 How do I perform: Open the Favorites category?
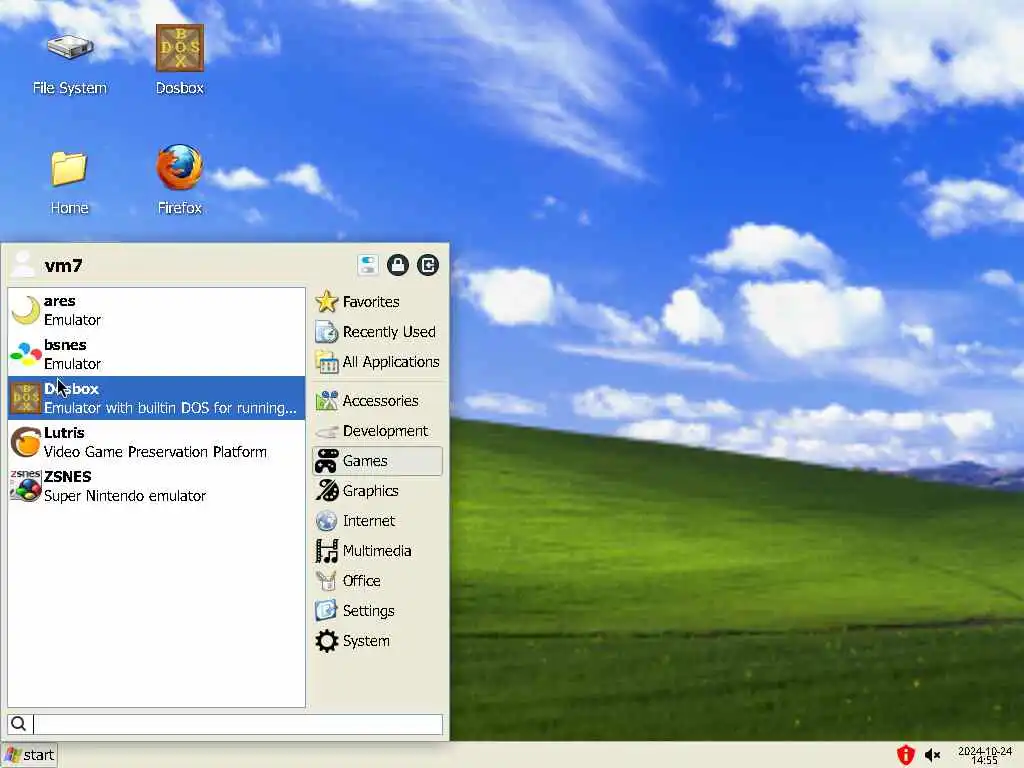point(377,302)
